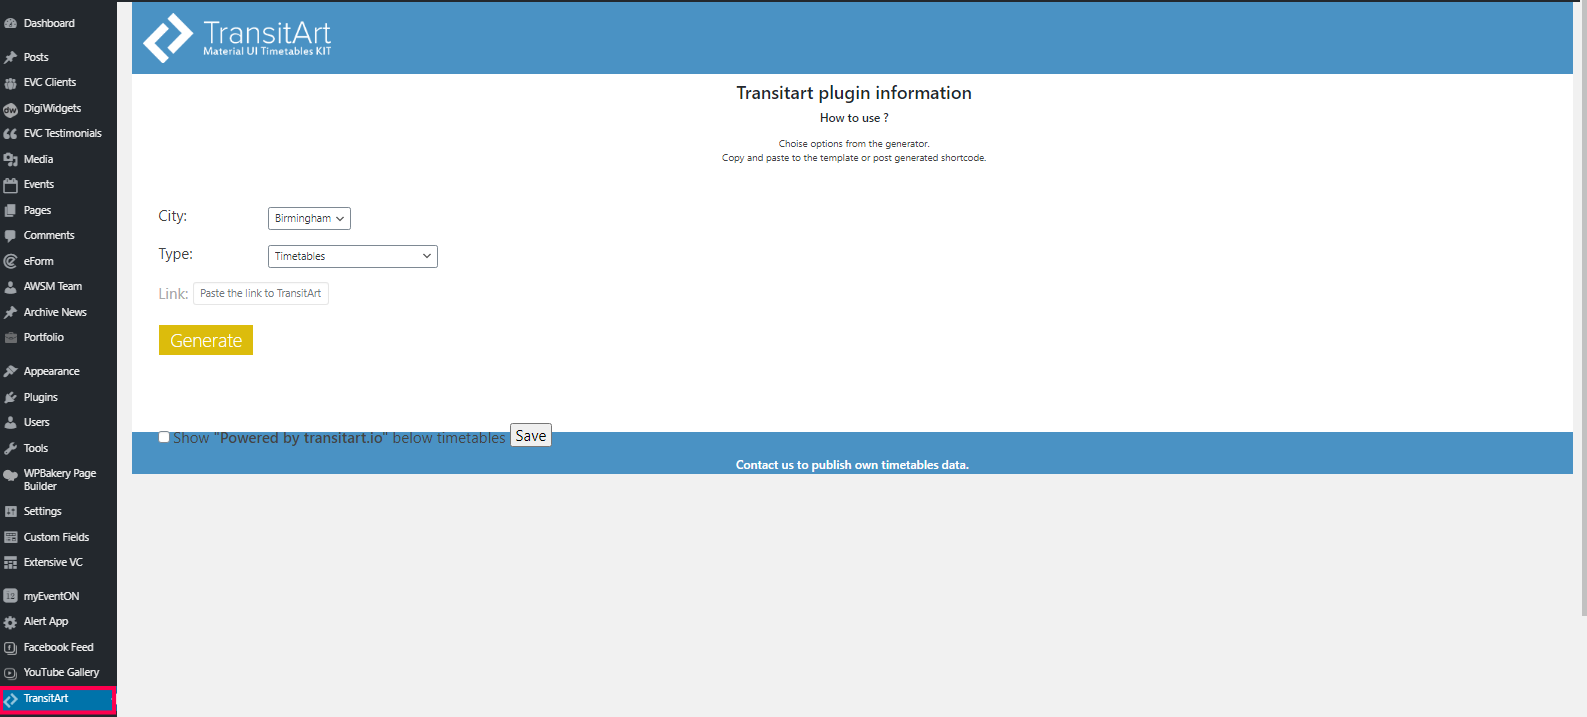This screenshot has width=1587, height=717.
Task: Click the Alert App gear icon
Action: [11, 622]
